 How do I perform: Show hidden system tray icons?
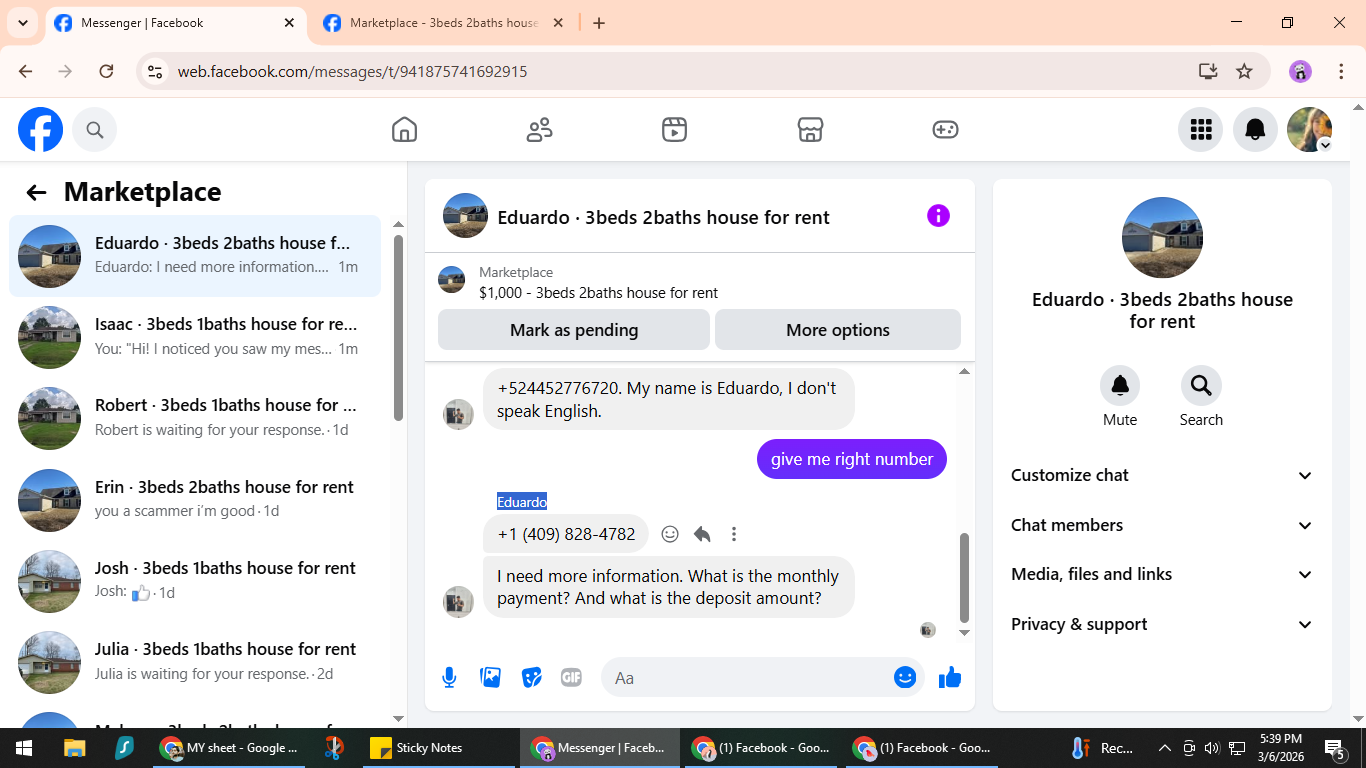[1164, 748]
